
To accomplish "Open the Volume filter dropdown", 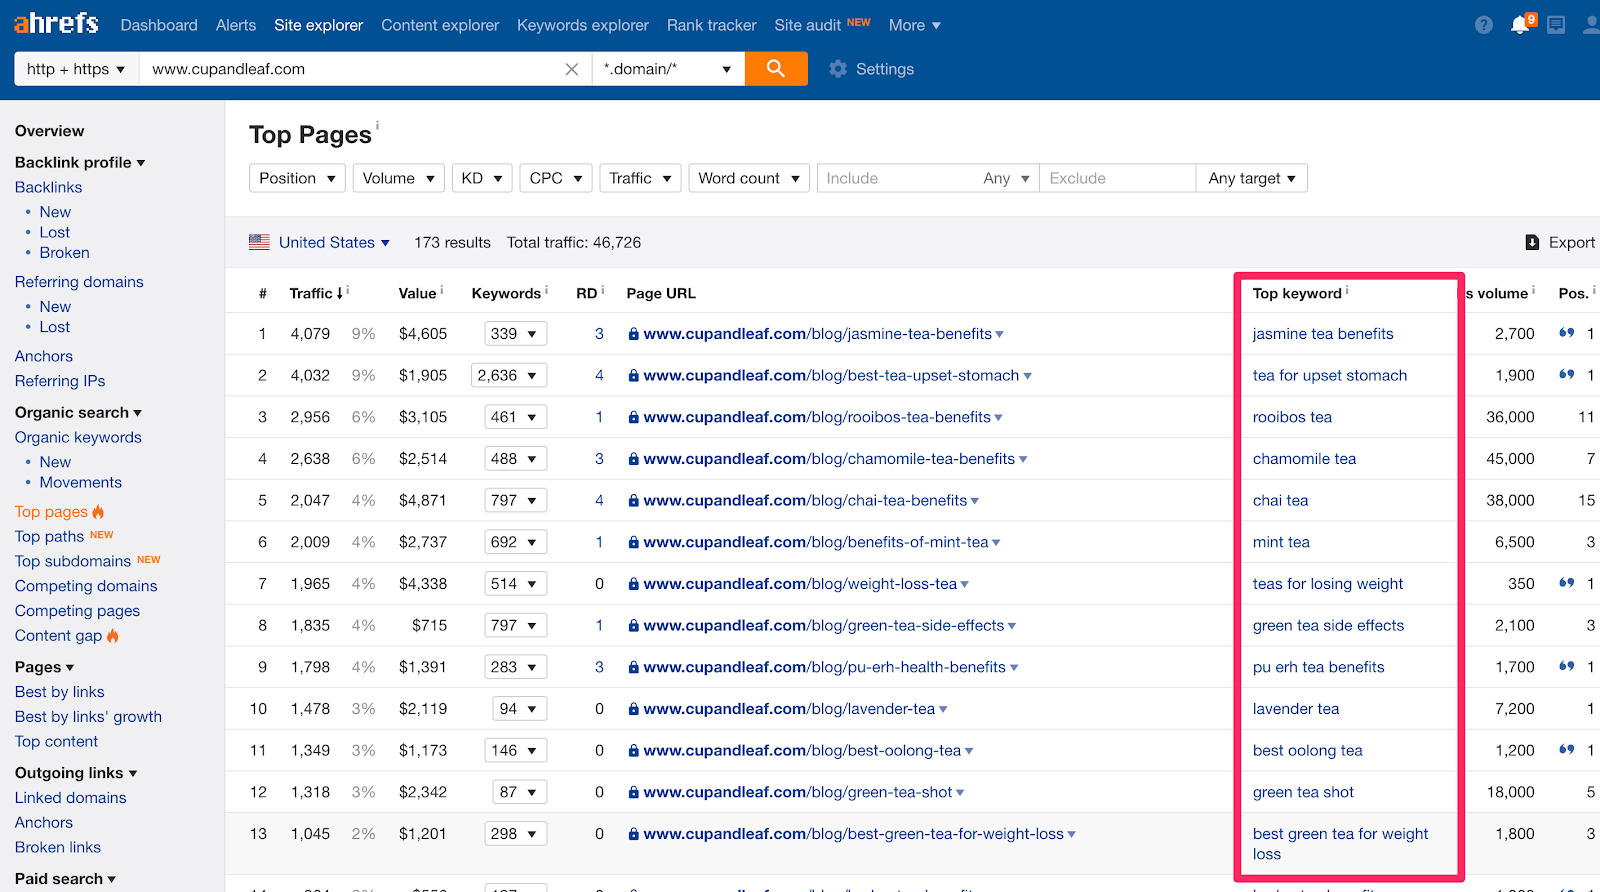I will pyautogui.click(x=398, y=178).
